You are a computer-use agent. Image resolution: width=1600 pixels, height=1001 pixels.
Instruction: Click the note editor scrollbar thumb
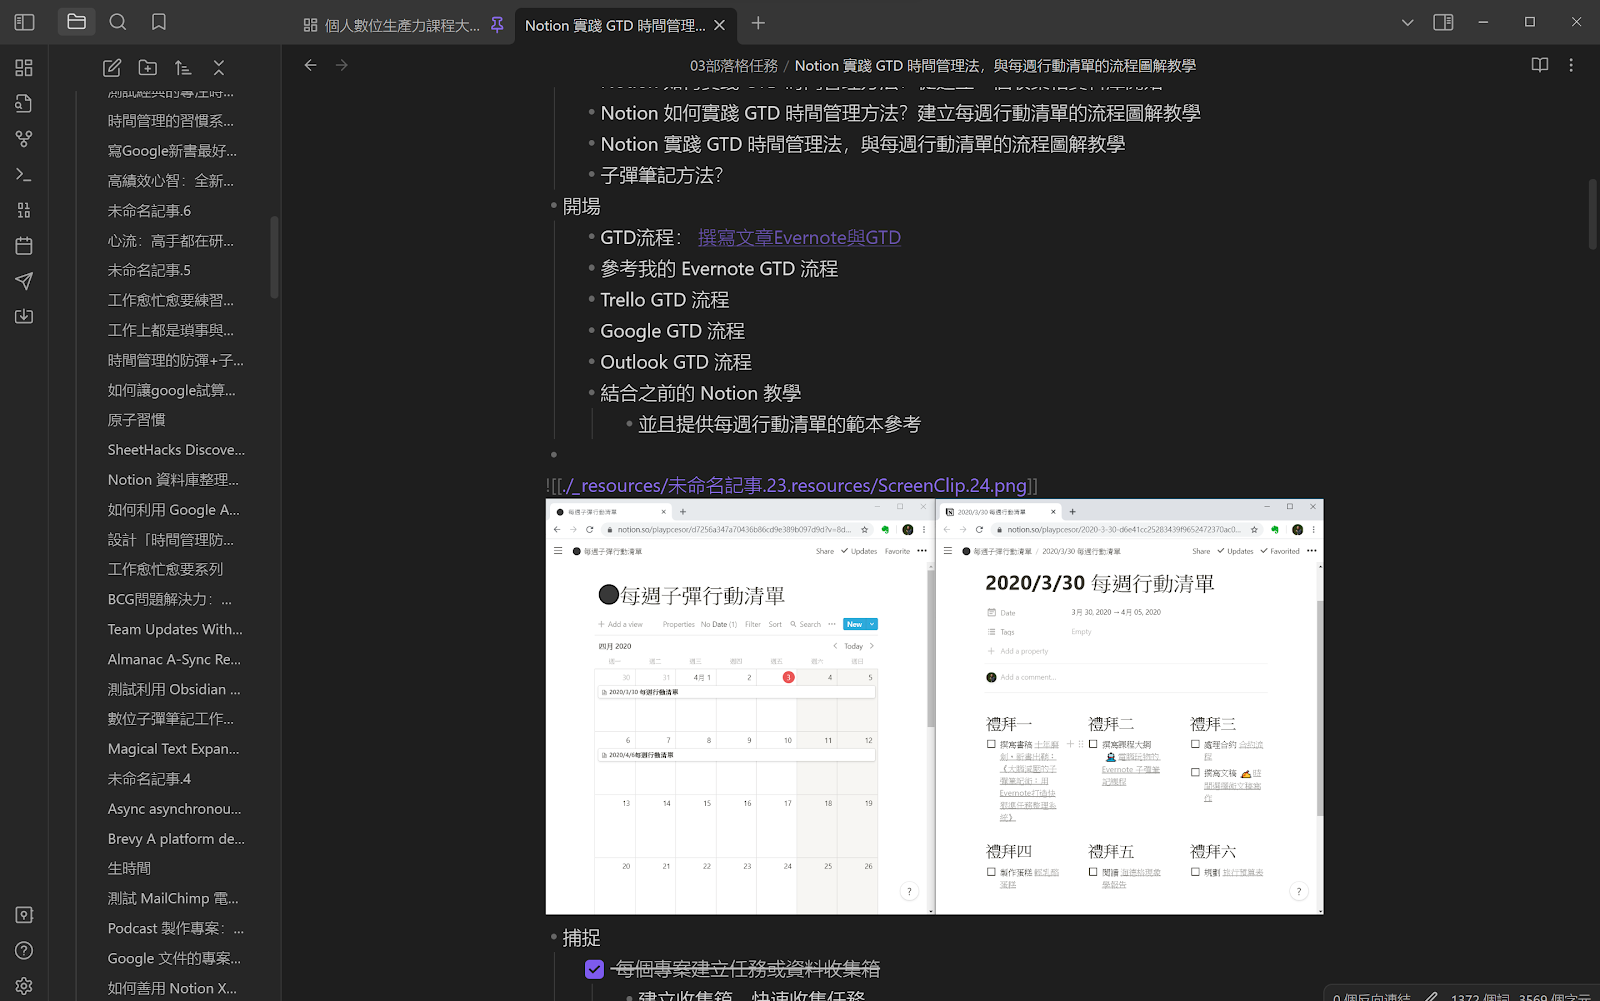pyautogui.click(x=1593, y=214)
